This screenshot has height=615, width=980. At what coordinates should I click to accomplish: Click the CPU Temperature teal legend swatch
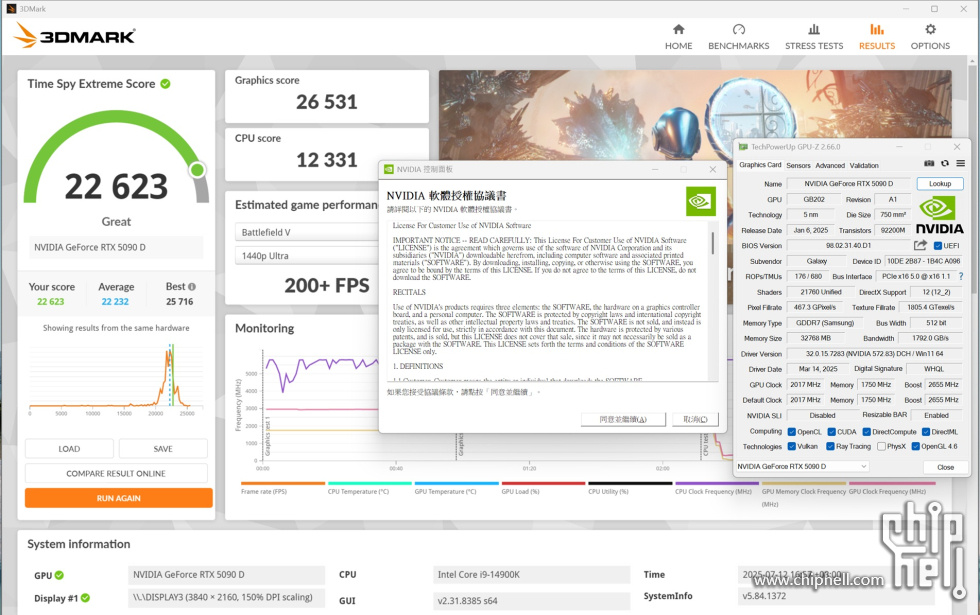(370, 483)
